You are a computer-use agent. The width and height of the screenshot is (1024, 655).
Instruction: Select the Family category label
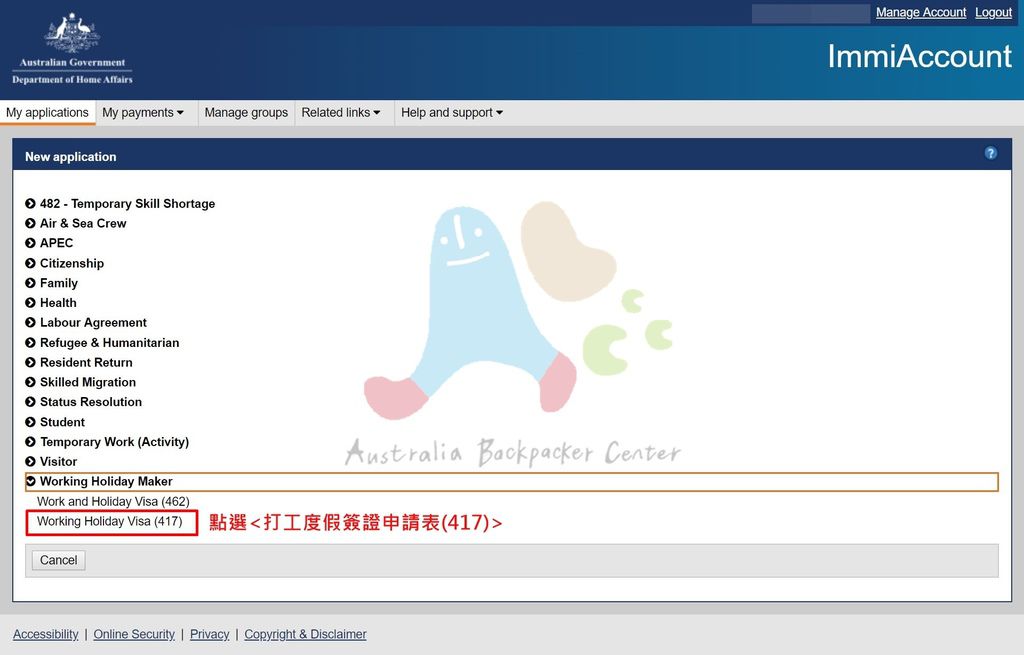tap(59, 283)
